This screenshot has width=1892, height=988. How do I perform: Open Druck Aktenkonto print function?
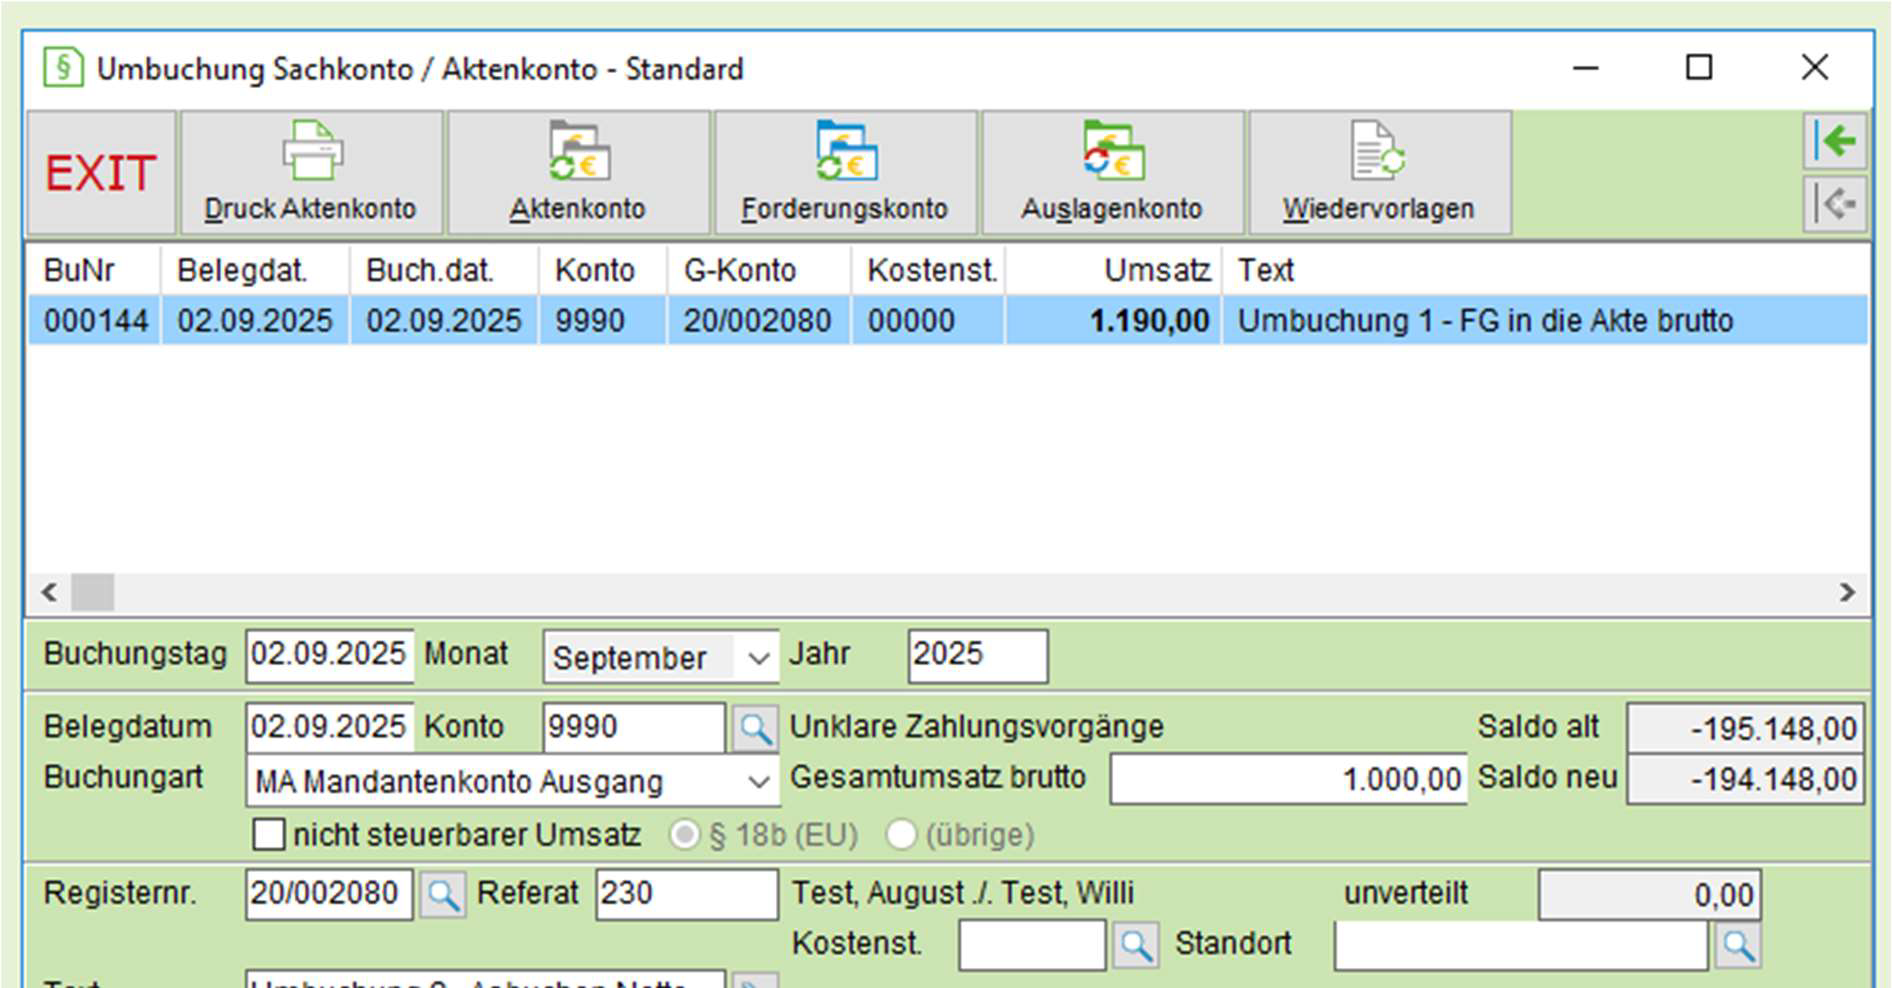click(x=311, y=173)
